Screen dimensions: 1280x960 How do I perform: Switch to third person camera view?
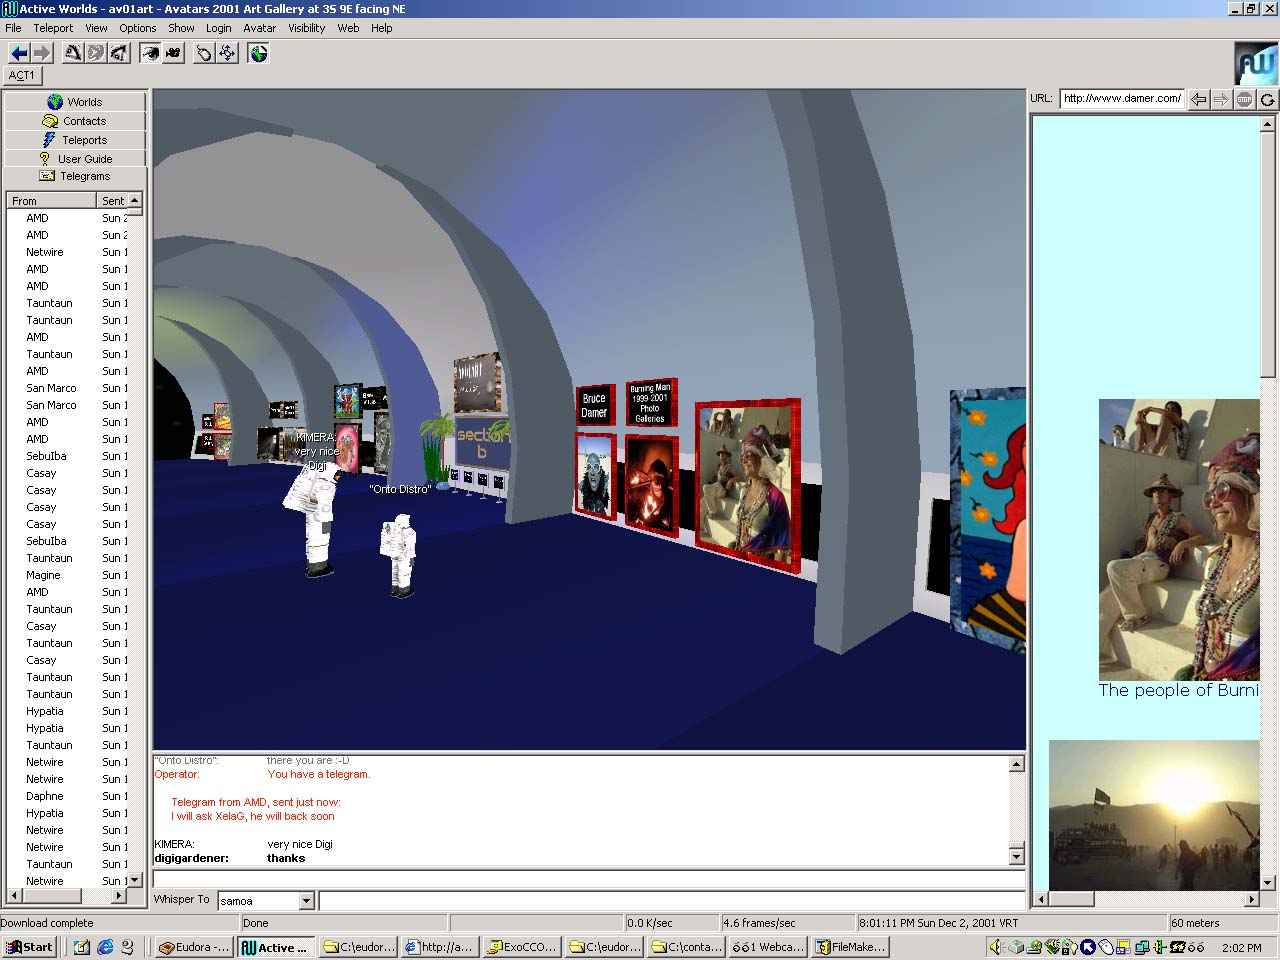click(x=173, y=53)
